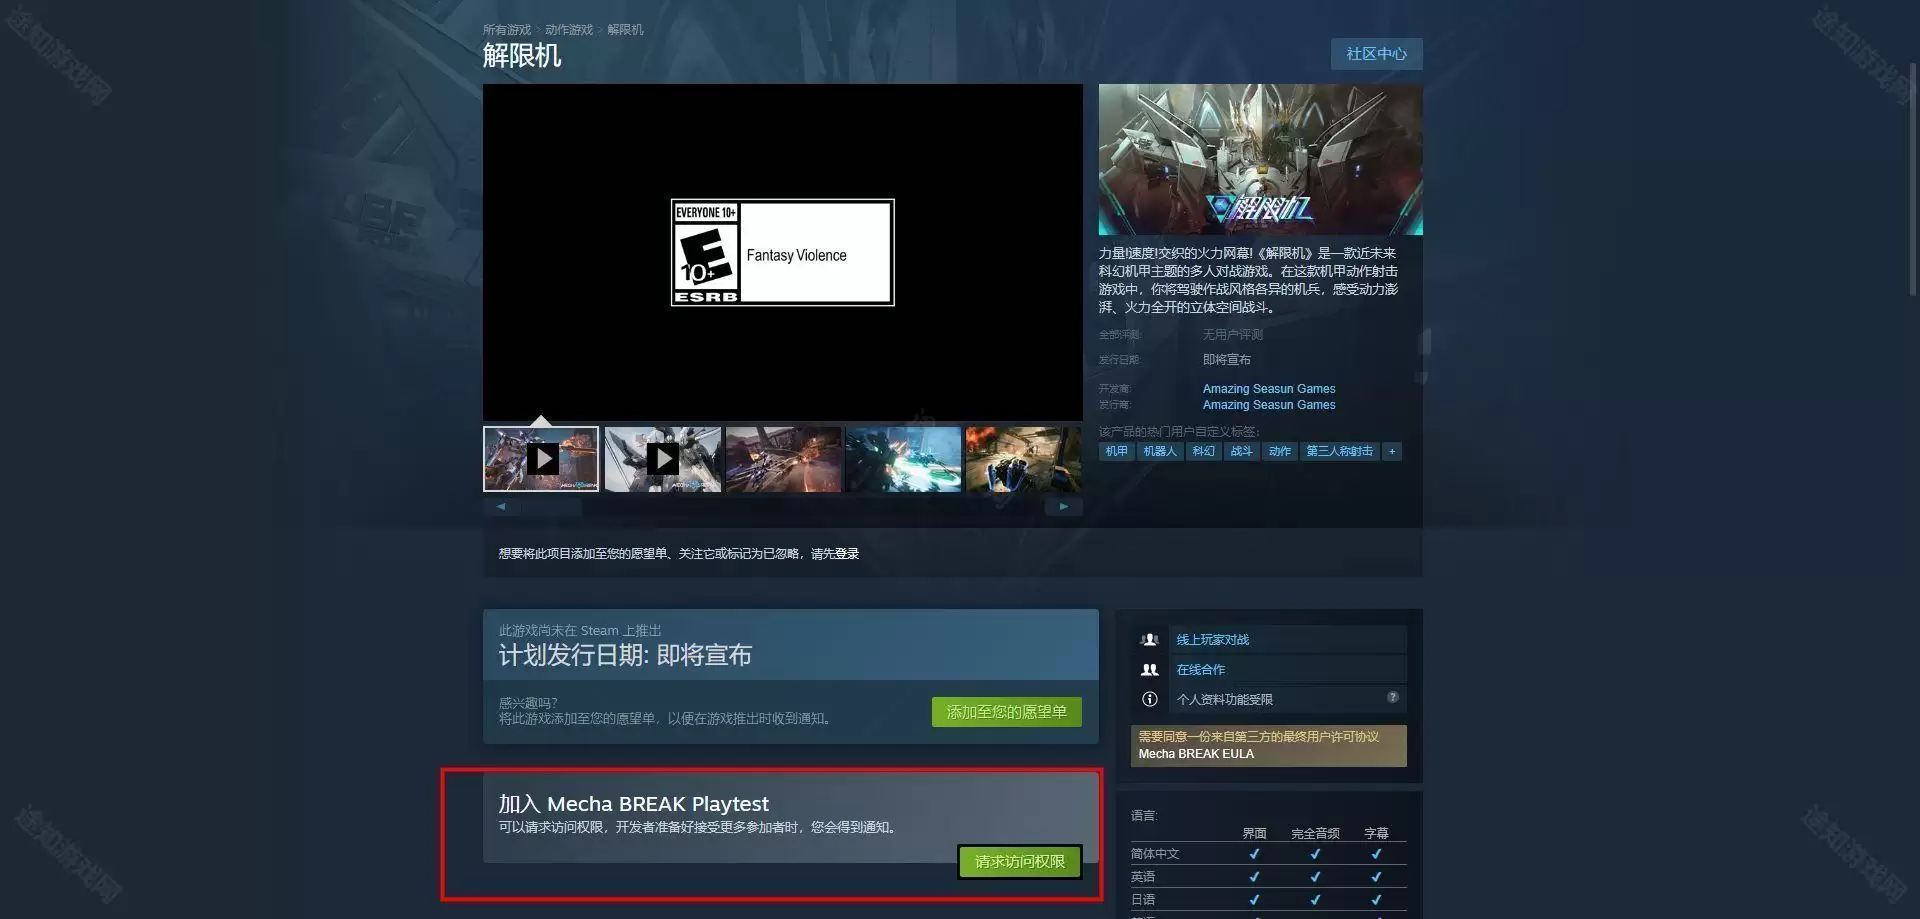
Task: Click 添加至您的愿望单 button
Action: click(1006, 712)
